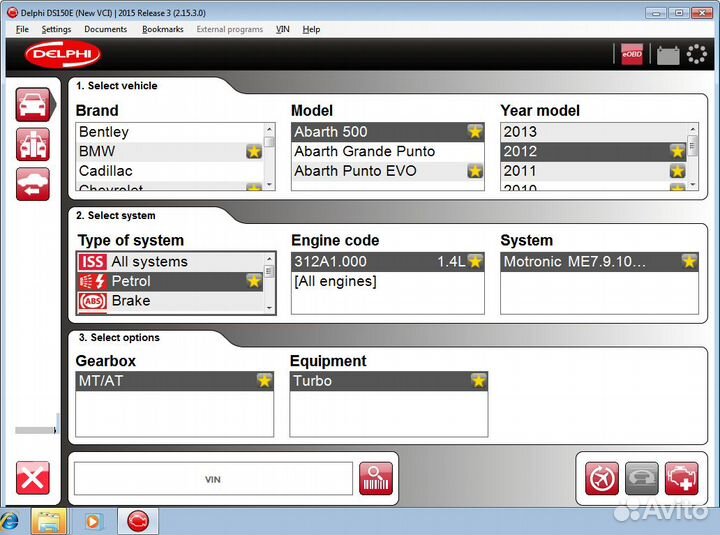Click the second red sidebar icon
This screenshot has height=535, width=720.
click(x=33, y=145)
